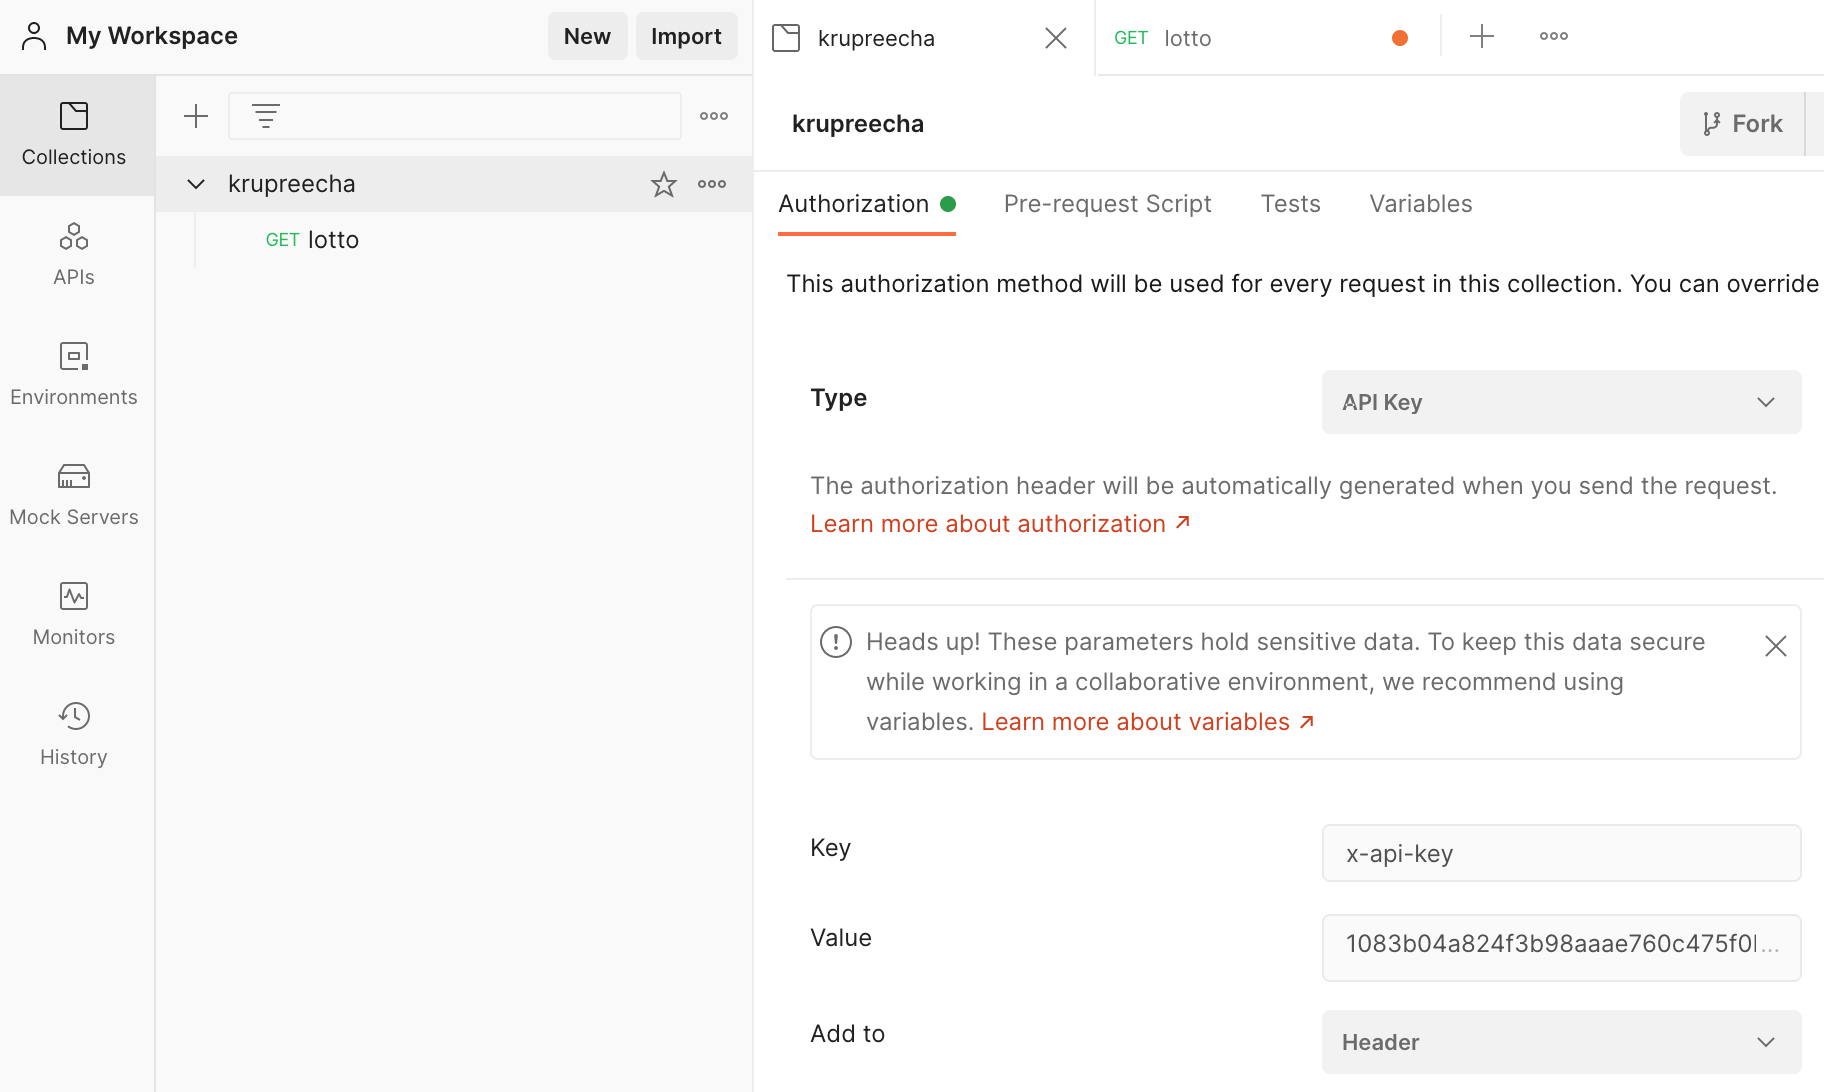1824x1092 pixels.
Task: Click plus icon to create new collection
Action: [196, 116]
